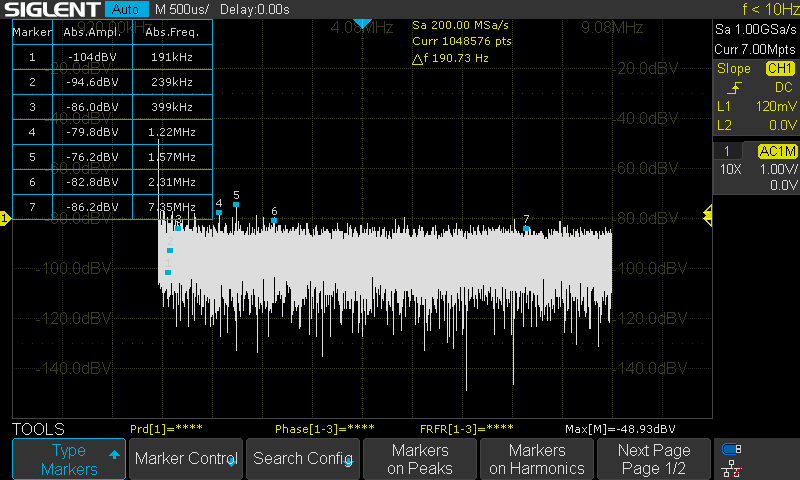Image resolution: width=800 pixels, height=480 pixels.
Task: Open Search Config submenu
Action: 303,459
